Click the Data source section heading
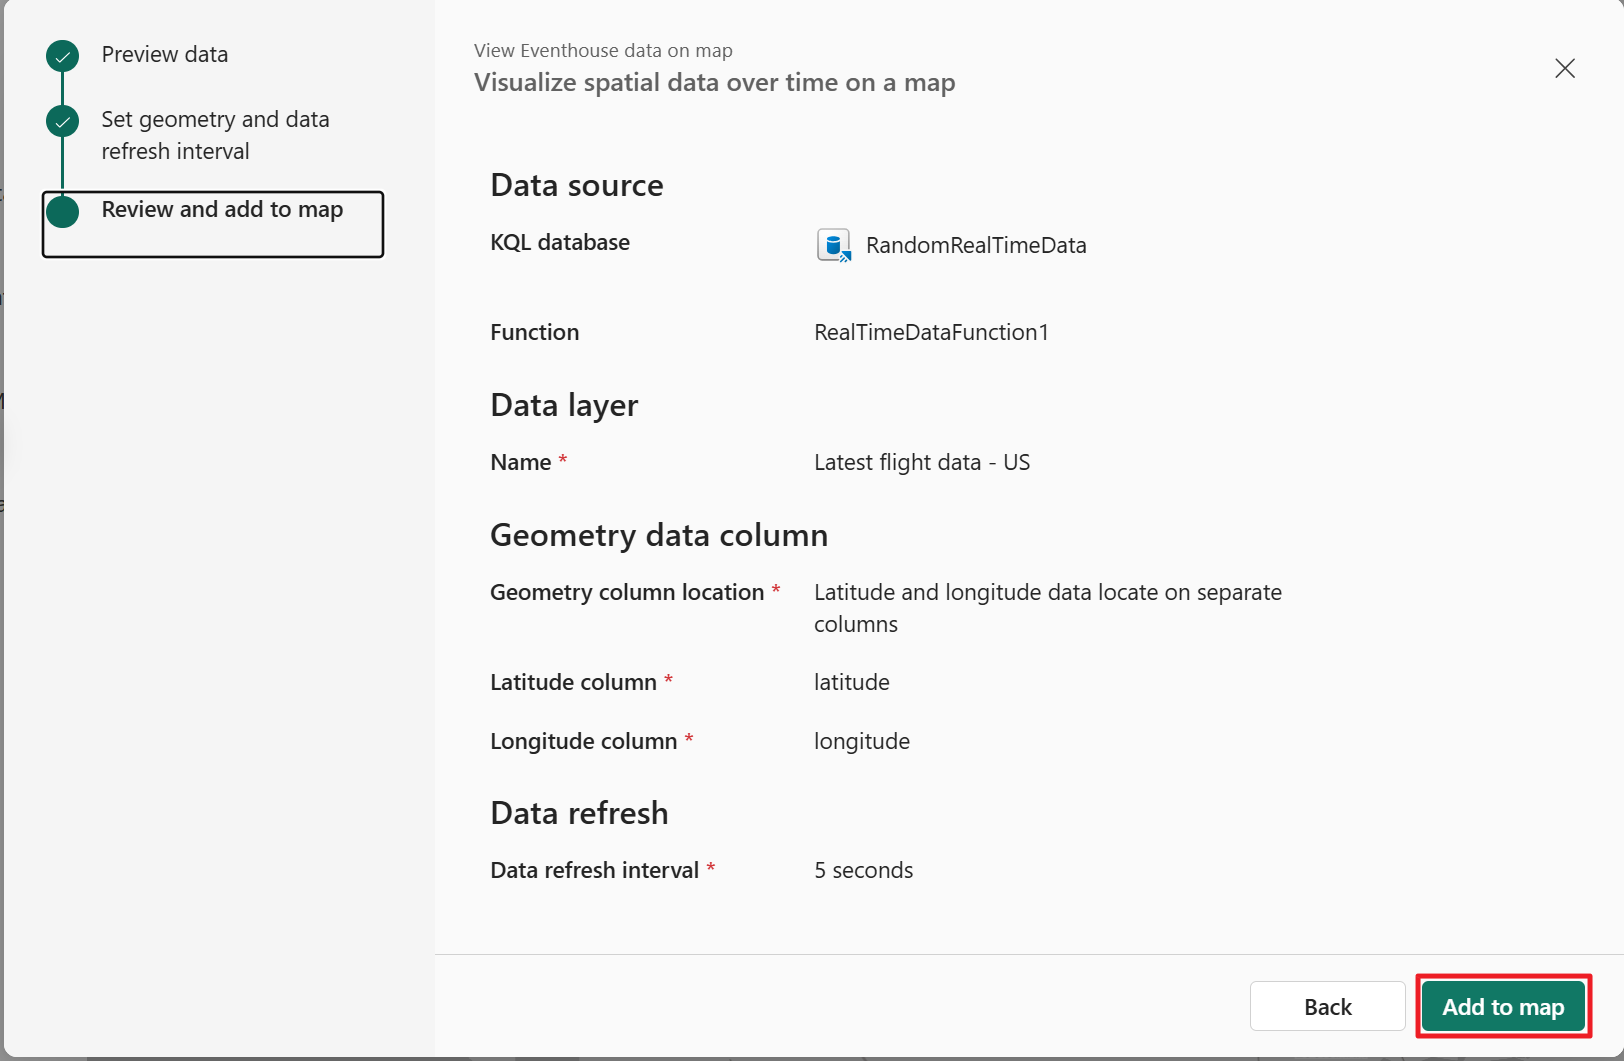 tap(576, 185)
